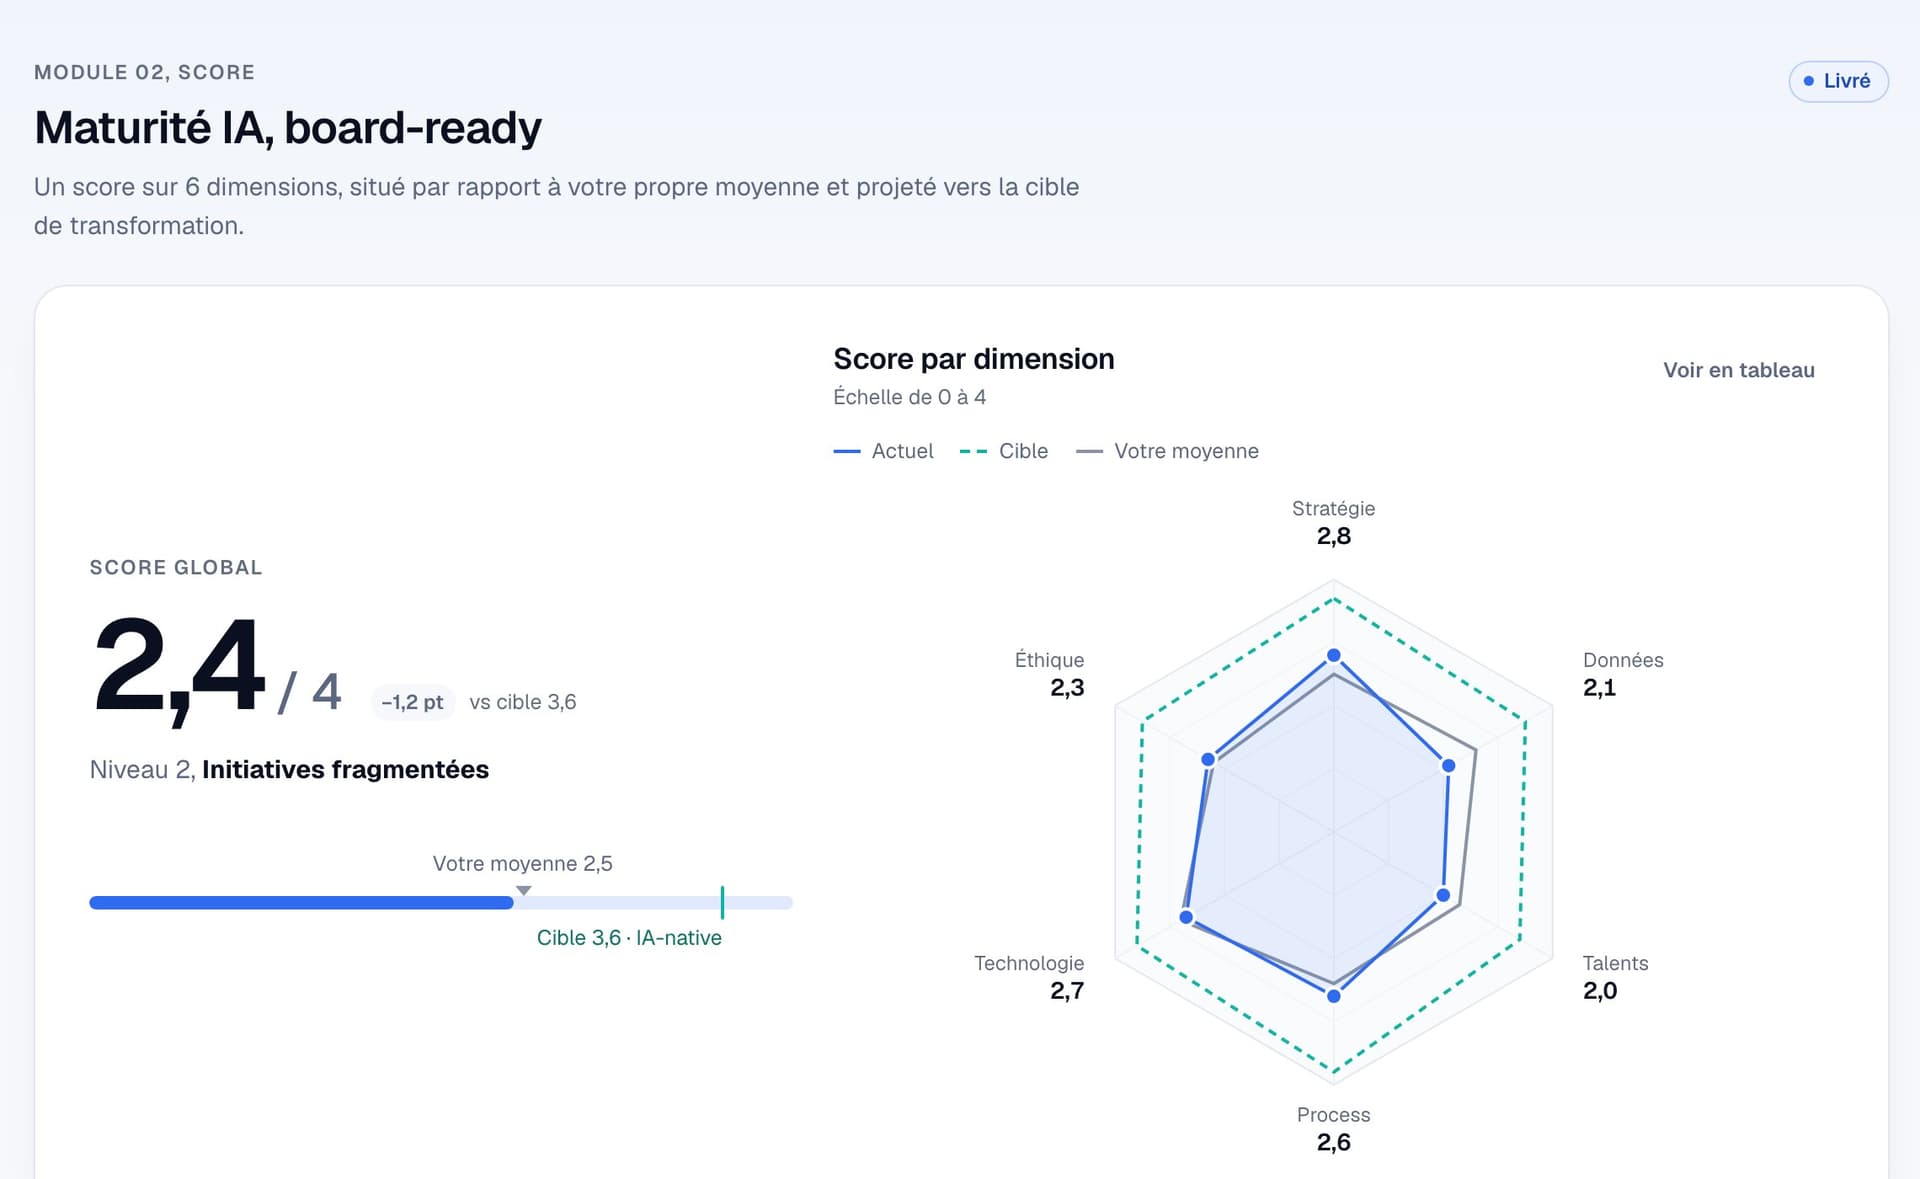Click the Talents score value 2,0

[x=1599, y=991]
